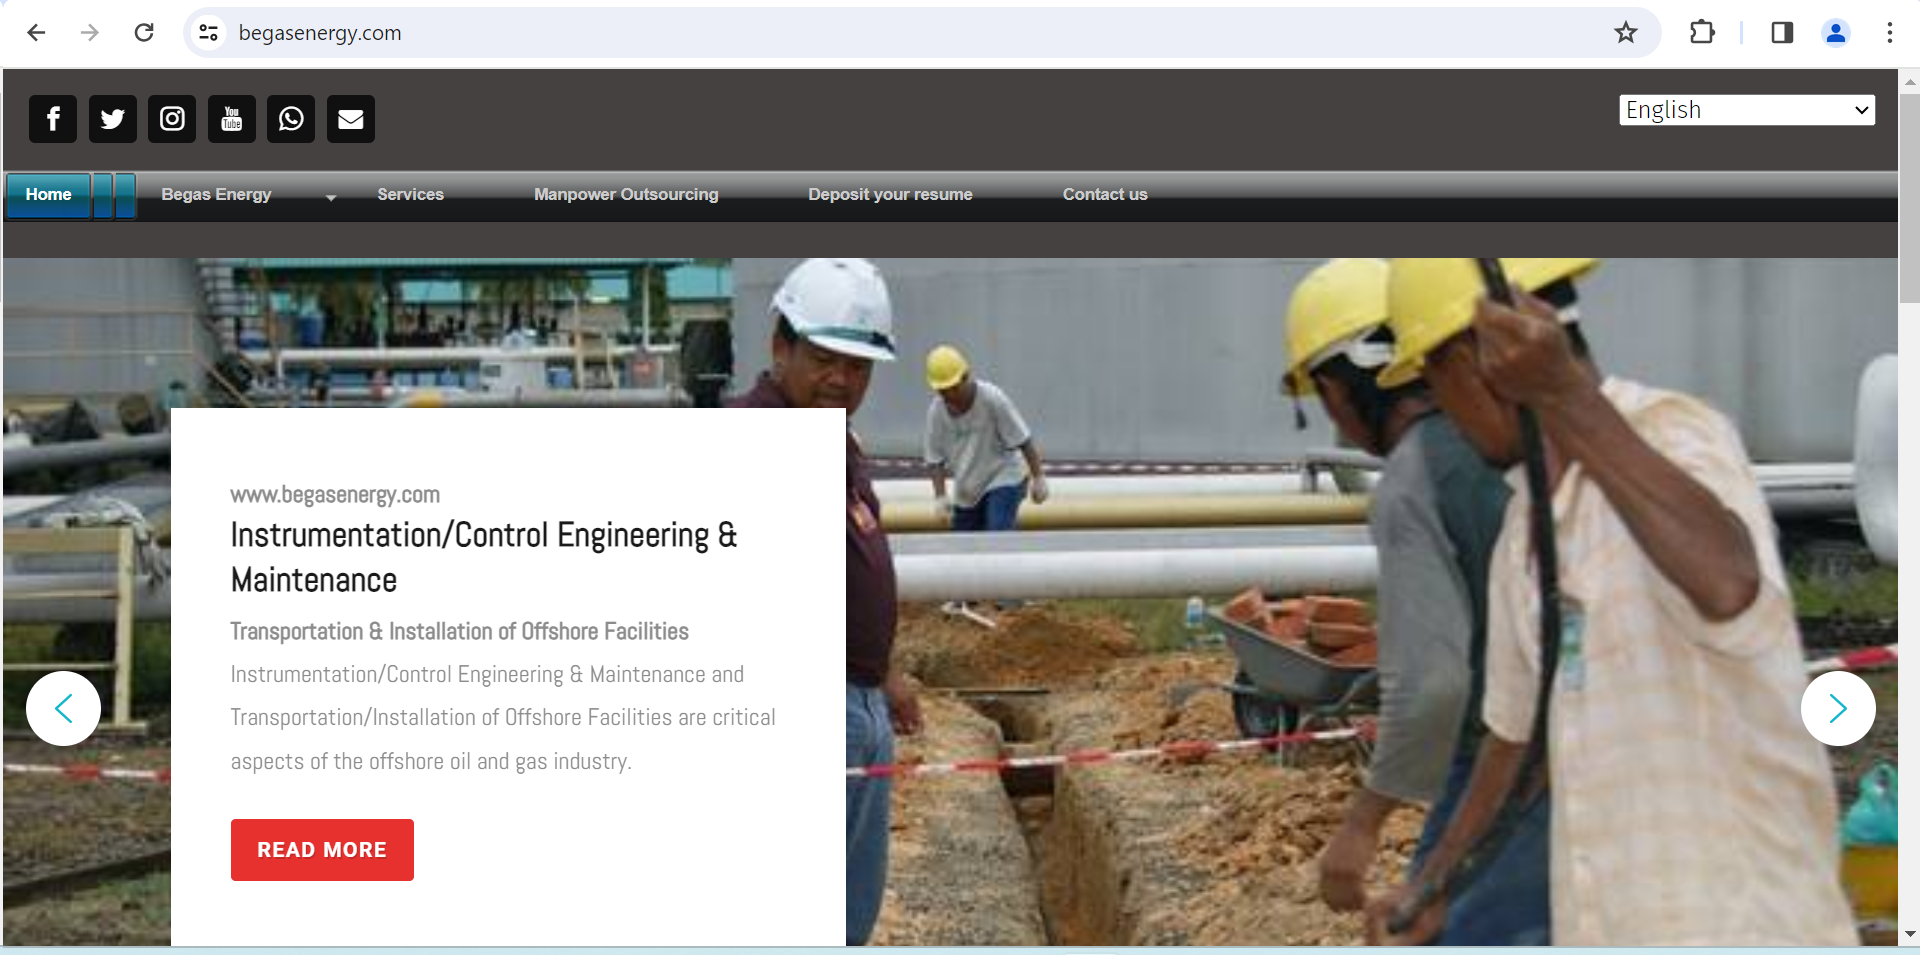This screenshot has height=955, width=1920.
Task: Open the Facebook social icon
Action: click(x=53, y=119)
